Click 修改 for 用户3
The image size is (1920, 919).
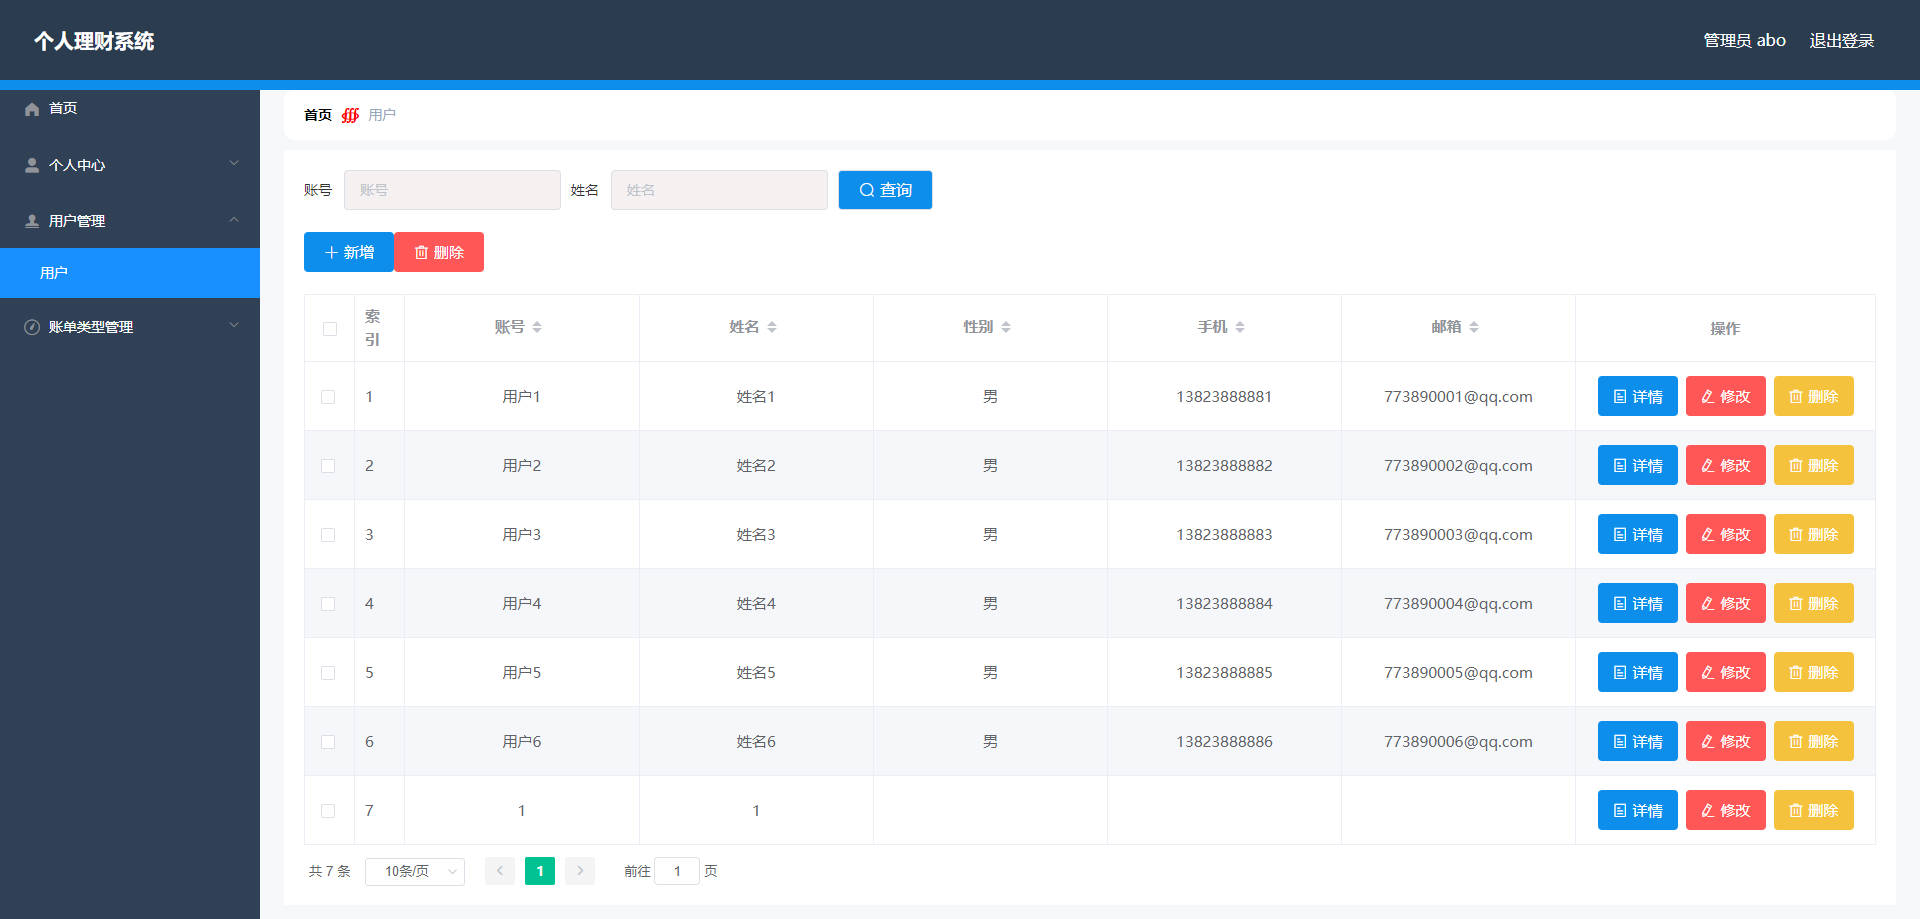(x=1726, y=534)
